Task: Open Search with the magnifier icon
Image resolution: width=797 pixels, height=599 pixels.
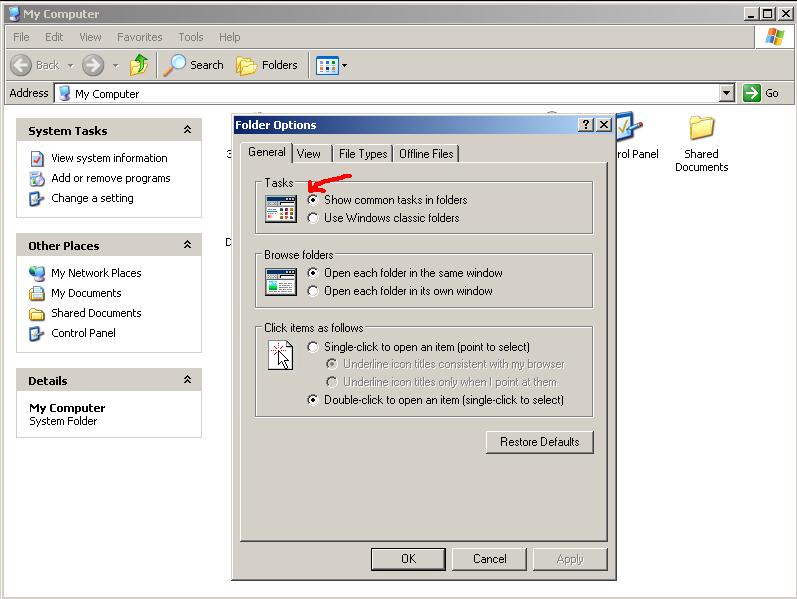Action: pos(174,65)
